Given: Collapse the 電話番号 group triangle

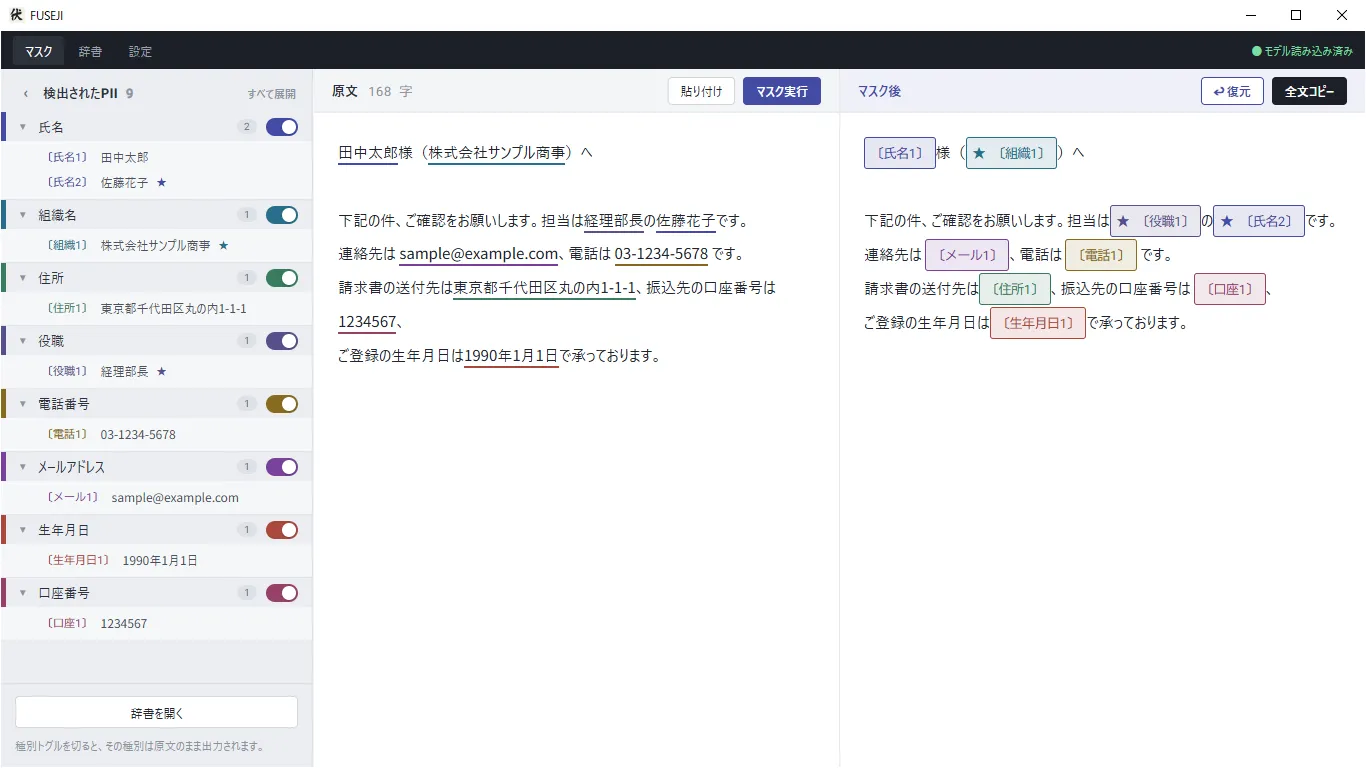Looking at the screenshot, I should coord(23,404).
